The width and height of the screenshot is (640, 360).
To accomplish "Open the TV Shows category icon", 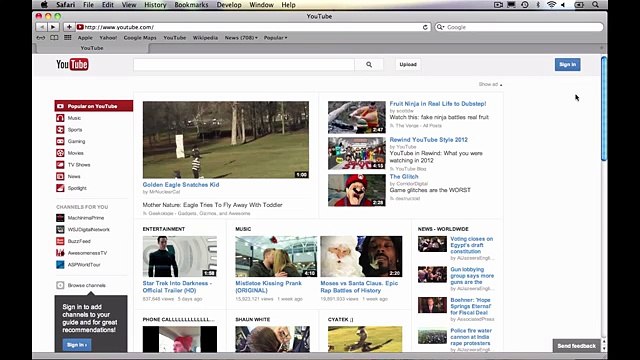I will click(60, 164).
